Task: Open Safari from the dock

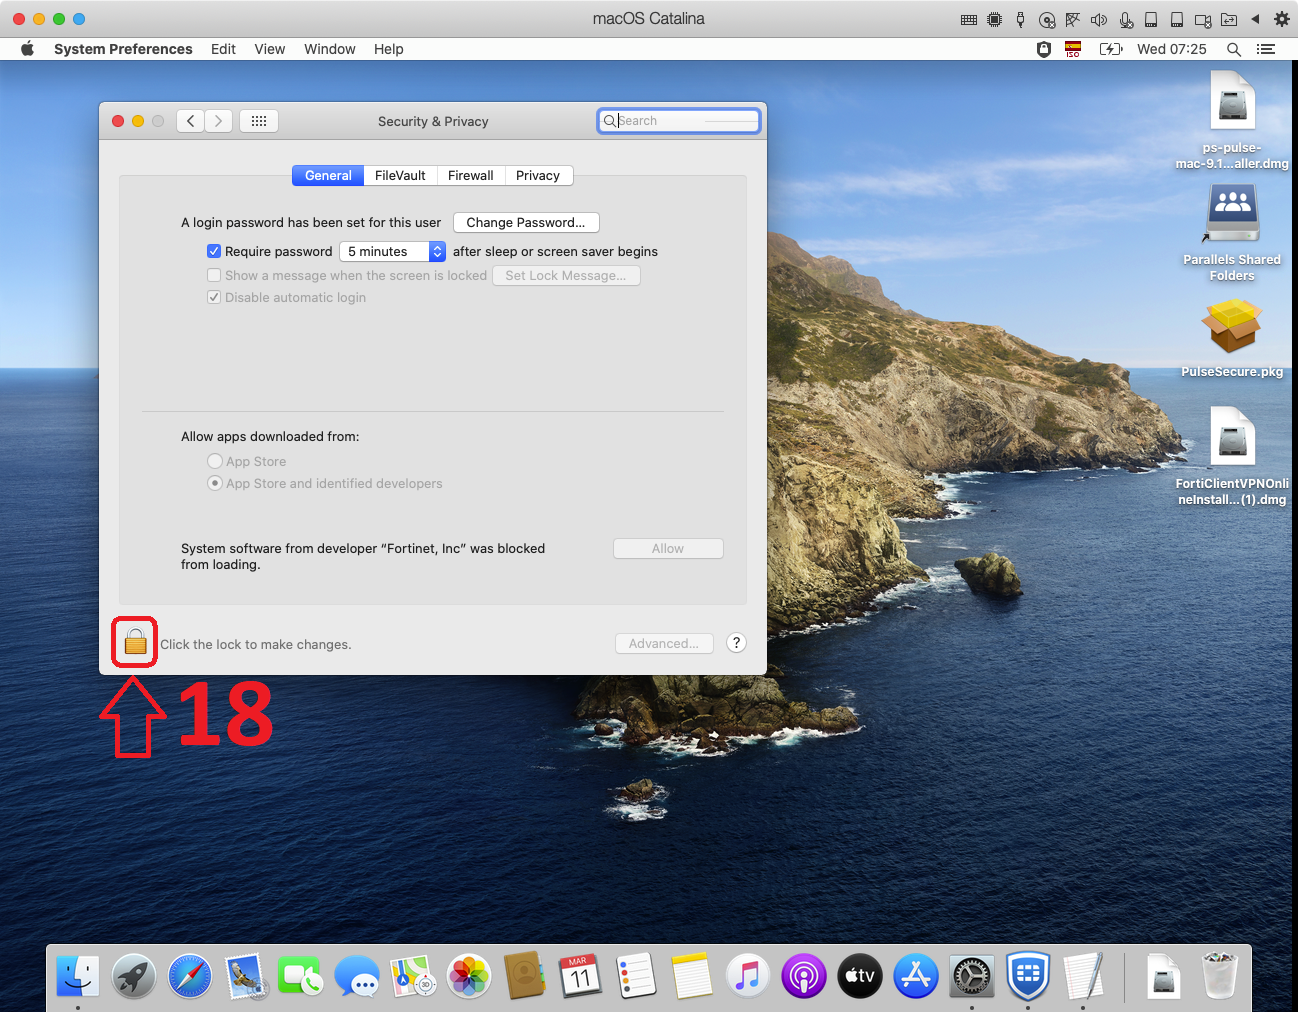Action: click(x=190, y=976)
